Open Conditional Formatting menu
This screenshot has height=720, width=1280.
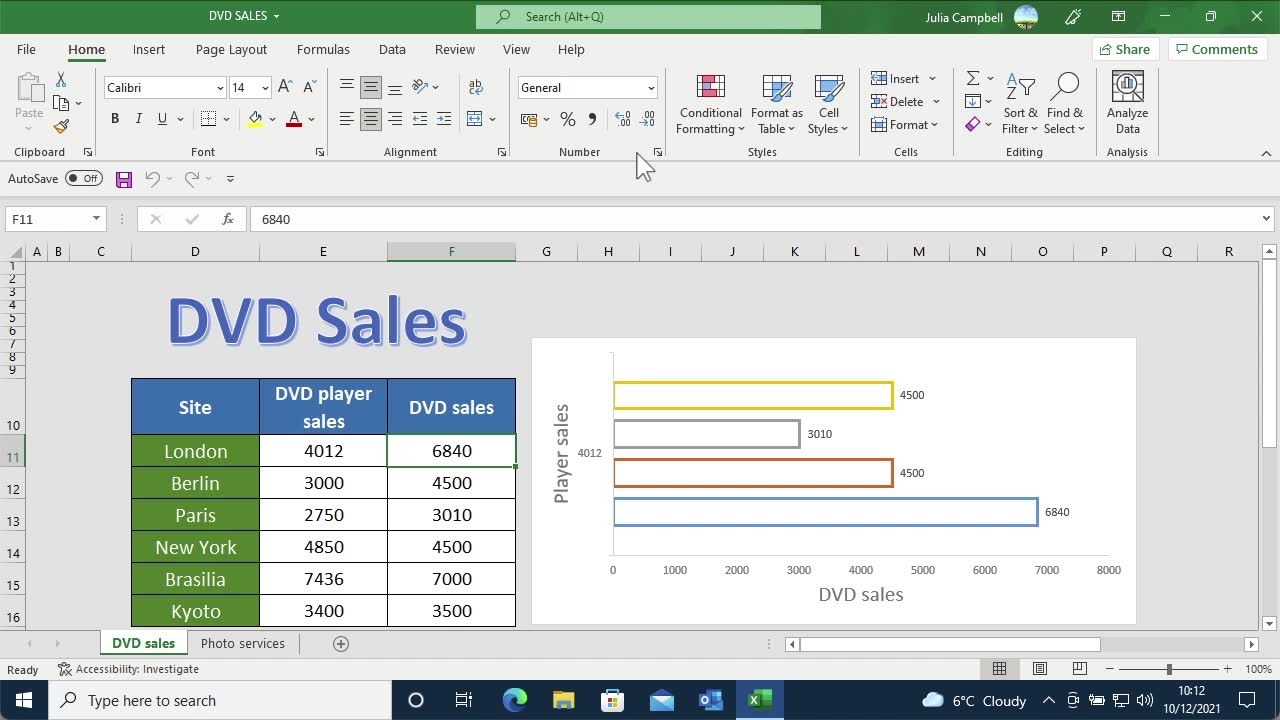710,105
